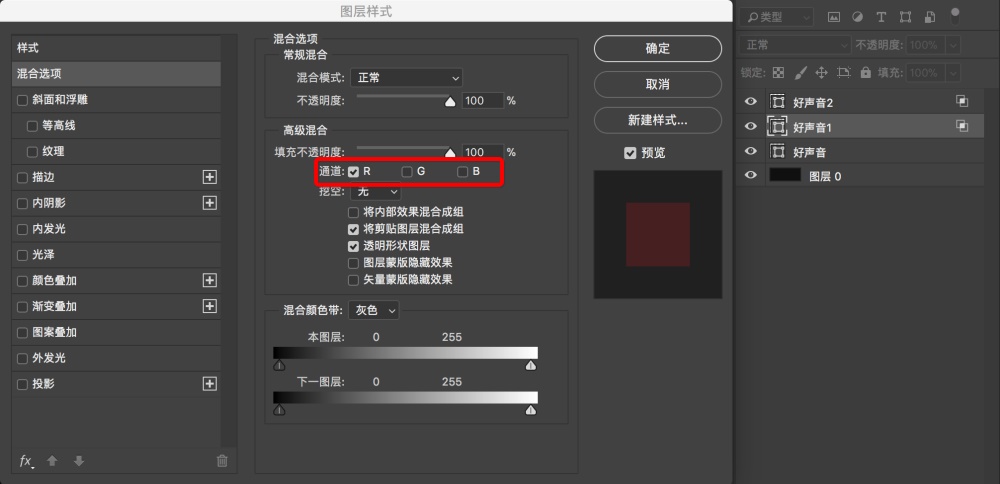The height and width of the screenshot is (484, 1000).
Task: Click the plus icon next to 投影
Action: point(209,384)
